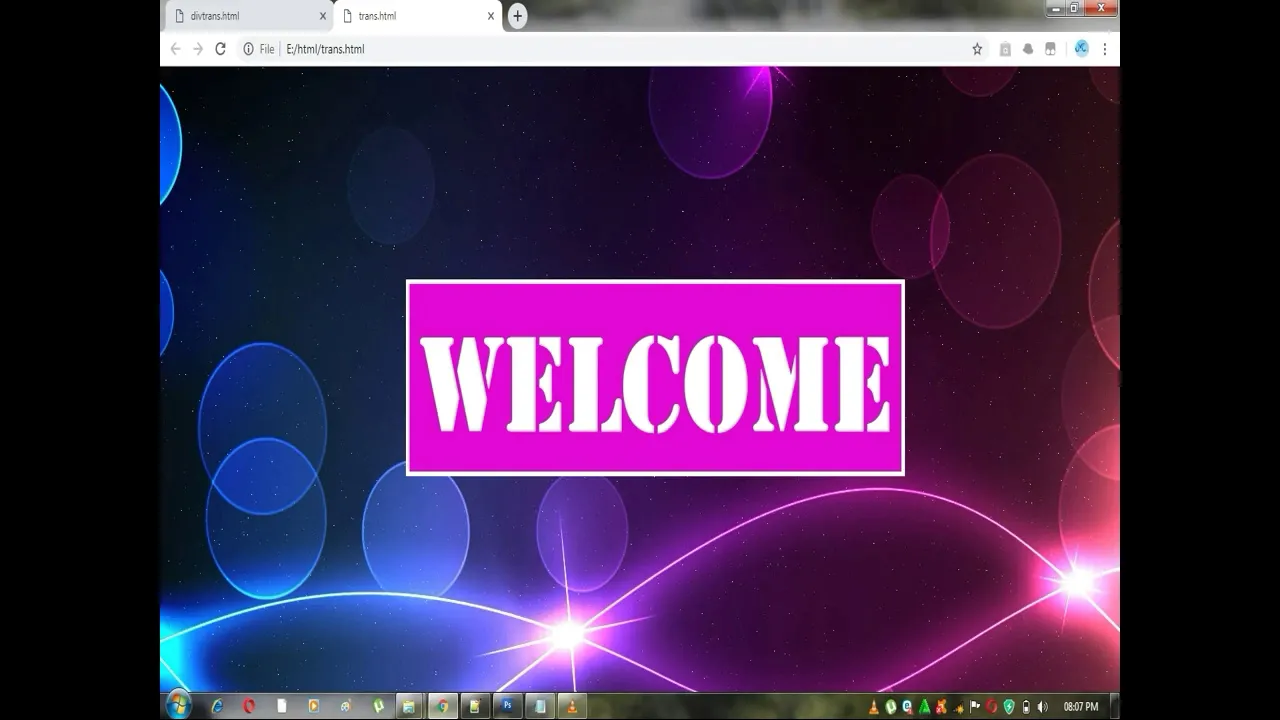The height and width of the screenshot is (720, 1280).
Task: Launch Internet Explorer from taskbar
Action: [217, 706]
